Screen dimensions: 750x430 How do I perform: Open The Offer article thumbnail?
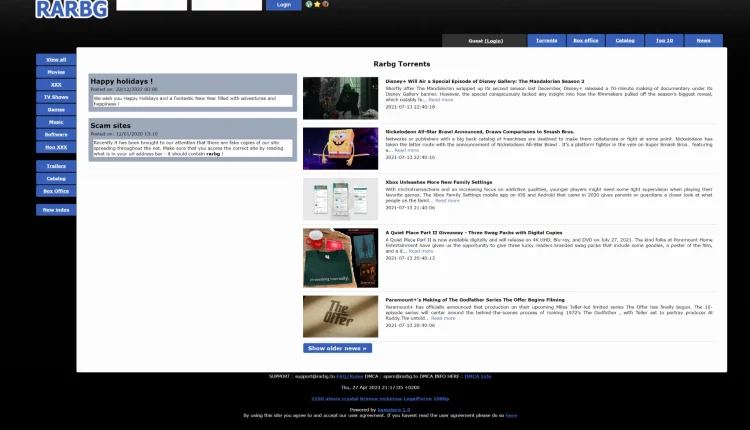tap(340, 316)
